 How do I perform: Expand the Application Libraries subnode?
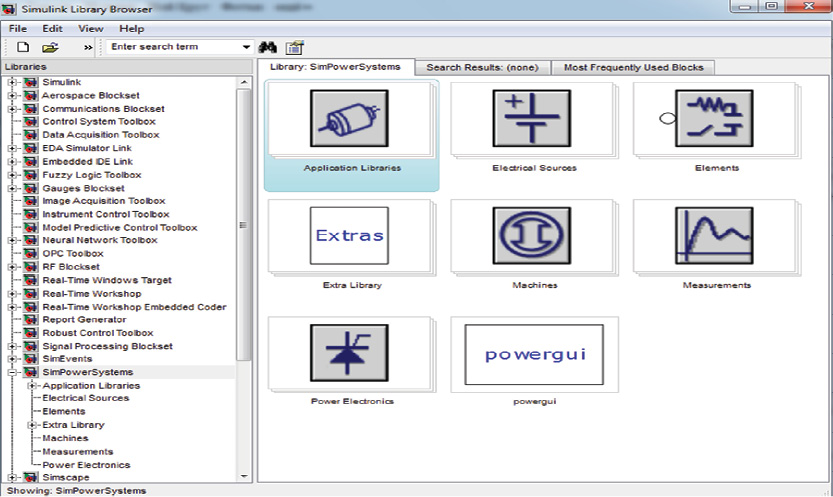pos(32,385)
